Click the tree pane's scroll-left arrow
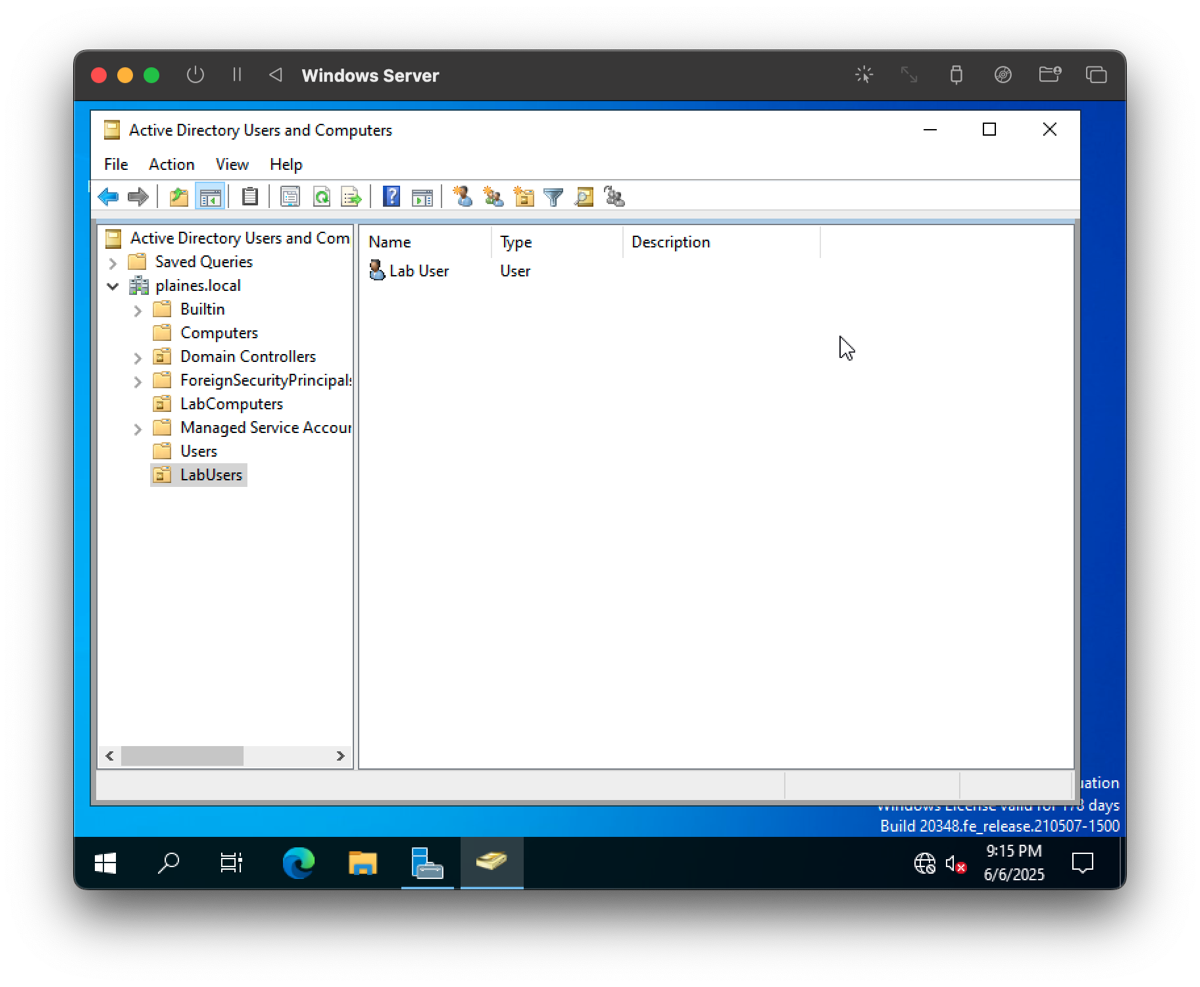Image resolution: width=1200 pixels, height=987 pixels. 110,756
